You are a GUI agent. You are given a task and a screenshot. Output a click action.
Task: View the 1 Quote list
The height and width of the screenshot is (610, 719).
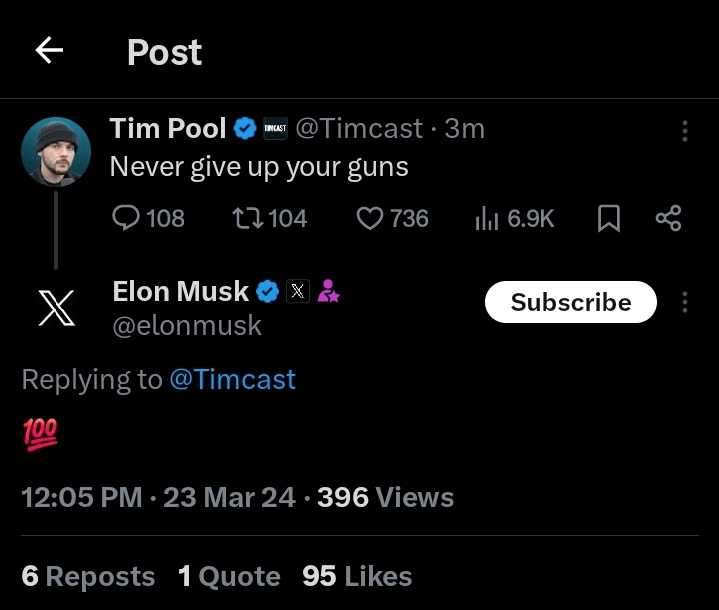(229, 576)
